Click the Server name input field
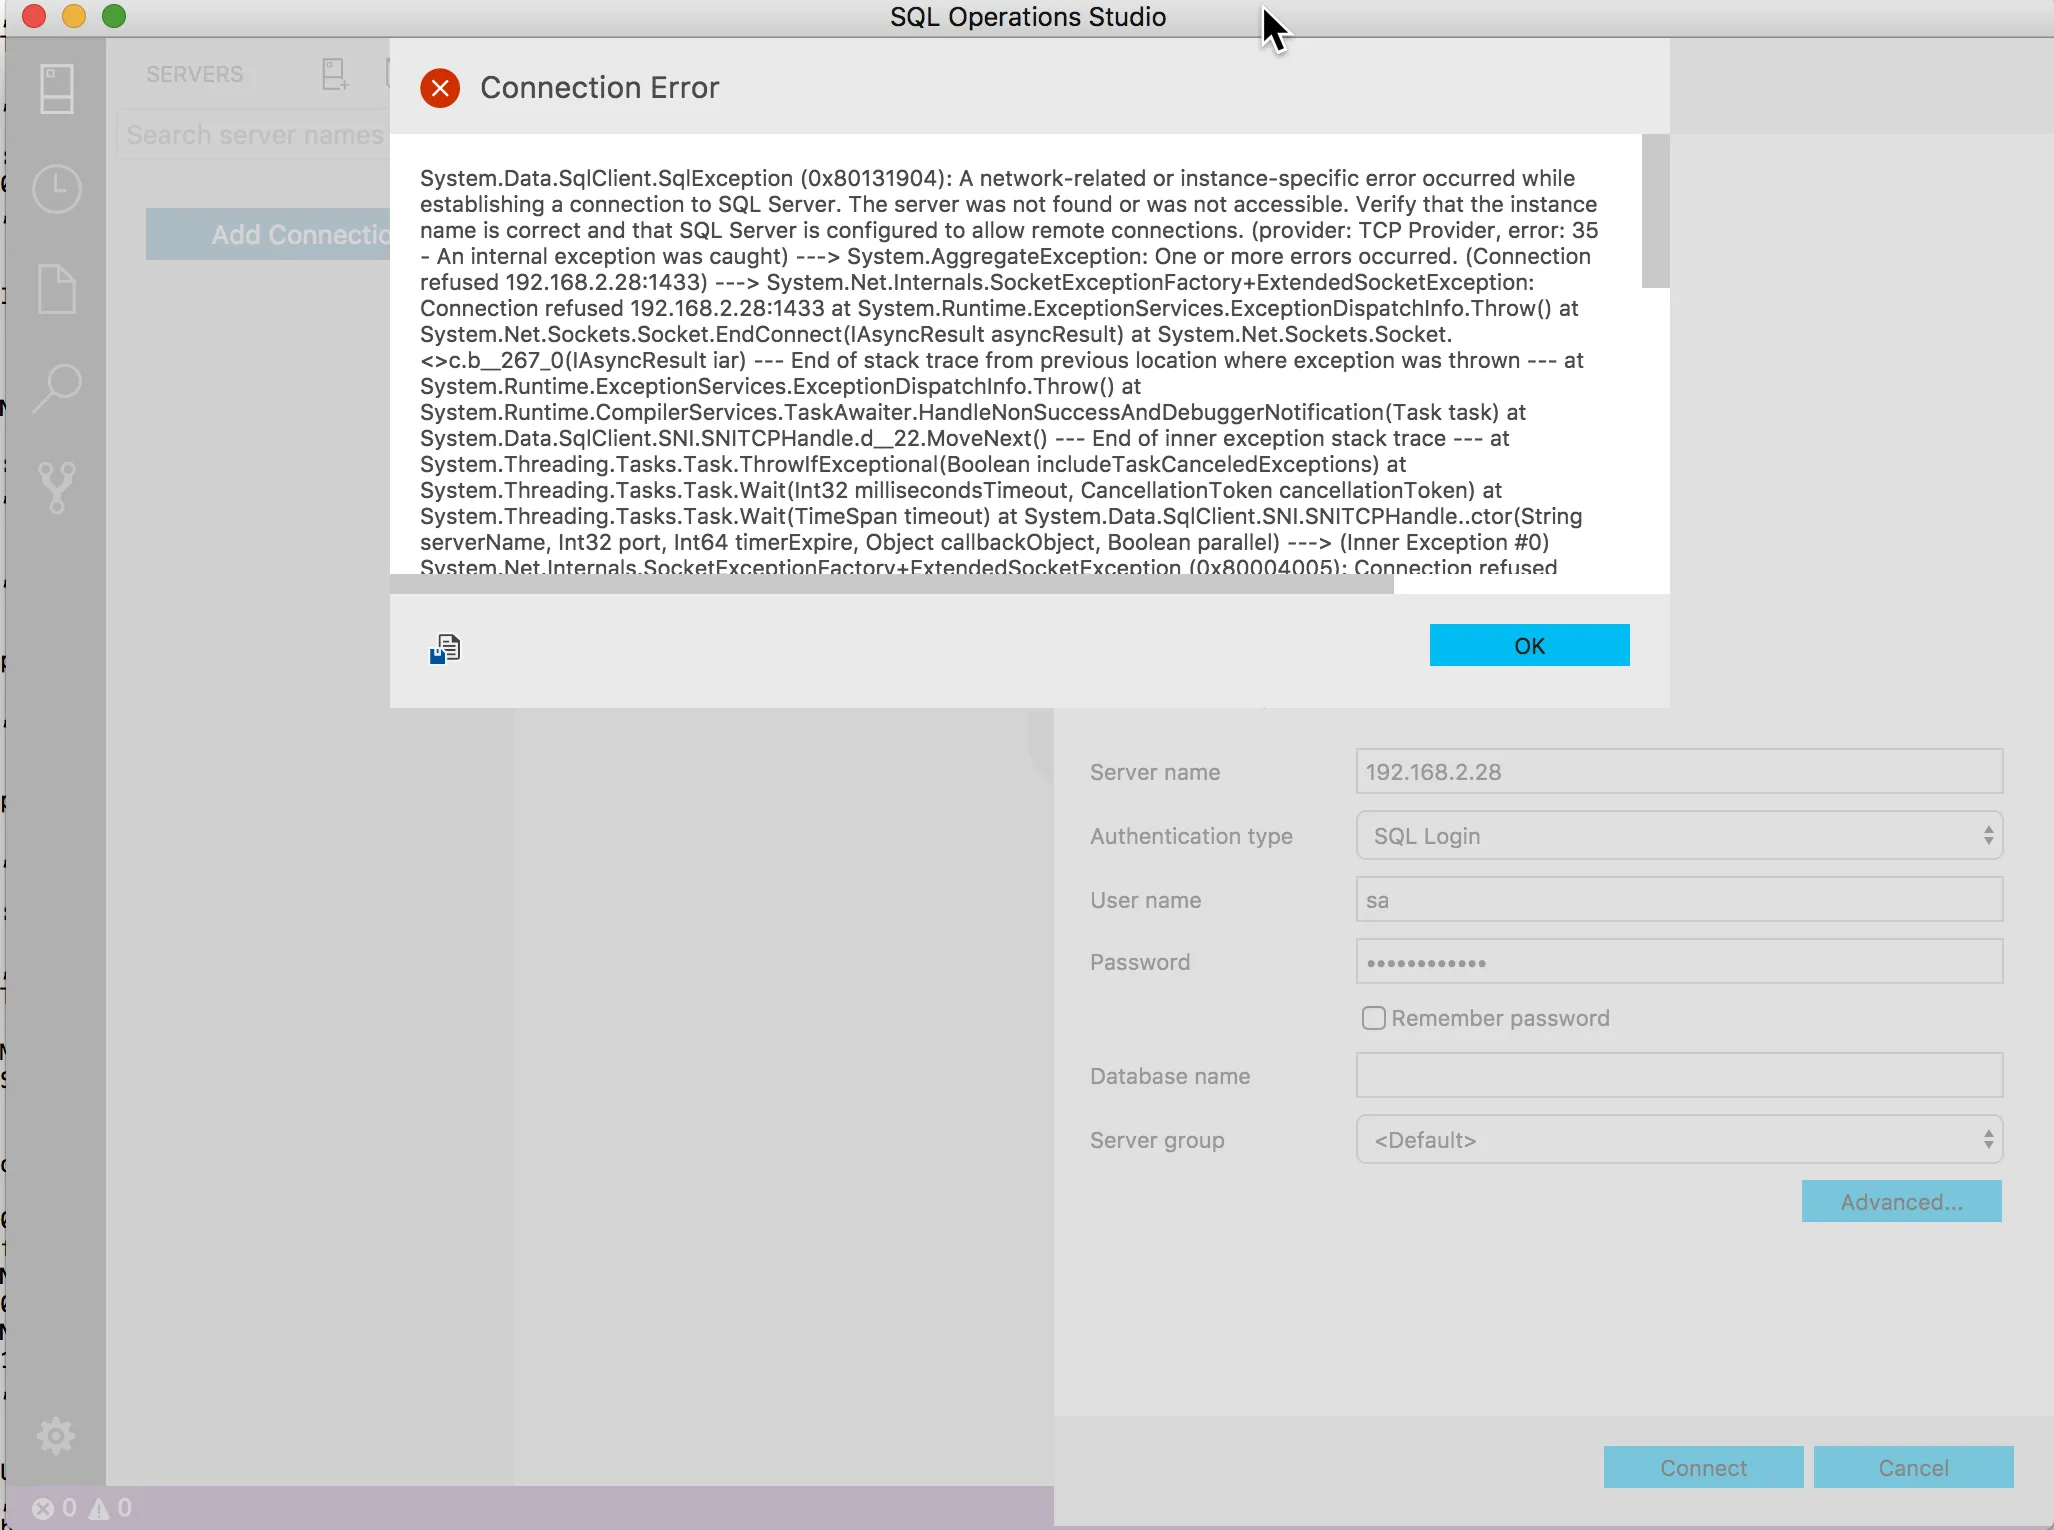 pyautogui.click(x=1678, y=772)
